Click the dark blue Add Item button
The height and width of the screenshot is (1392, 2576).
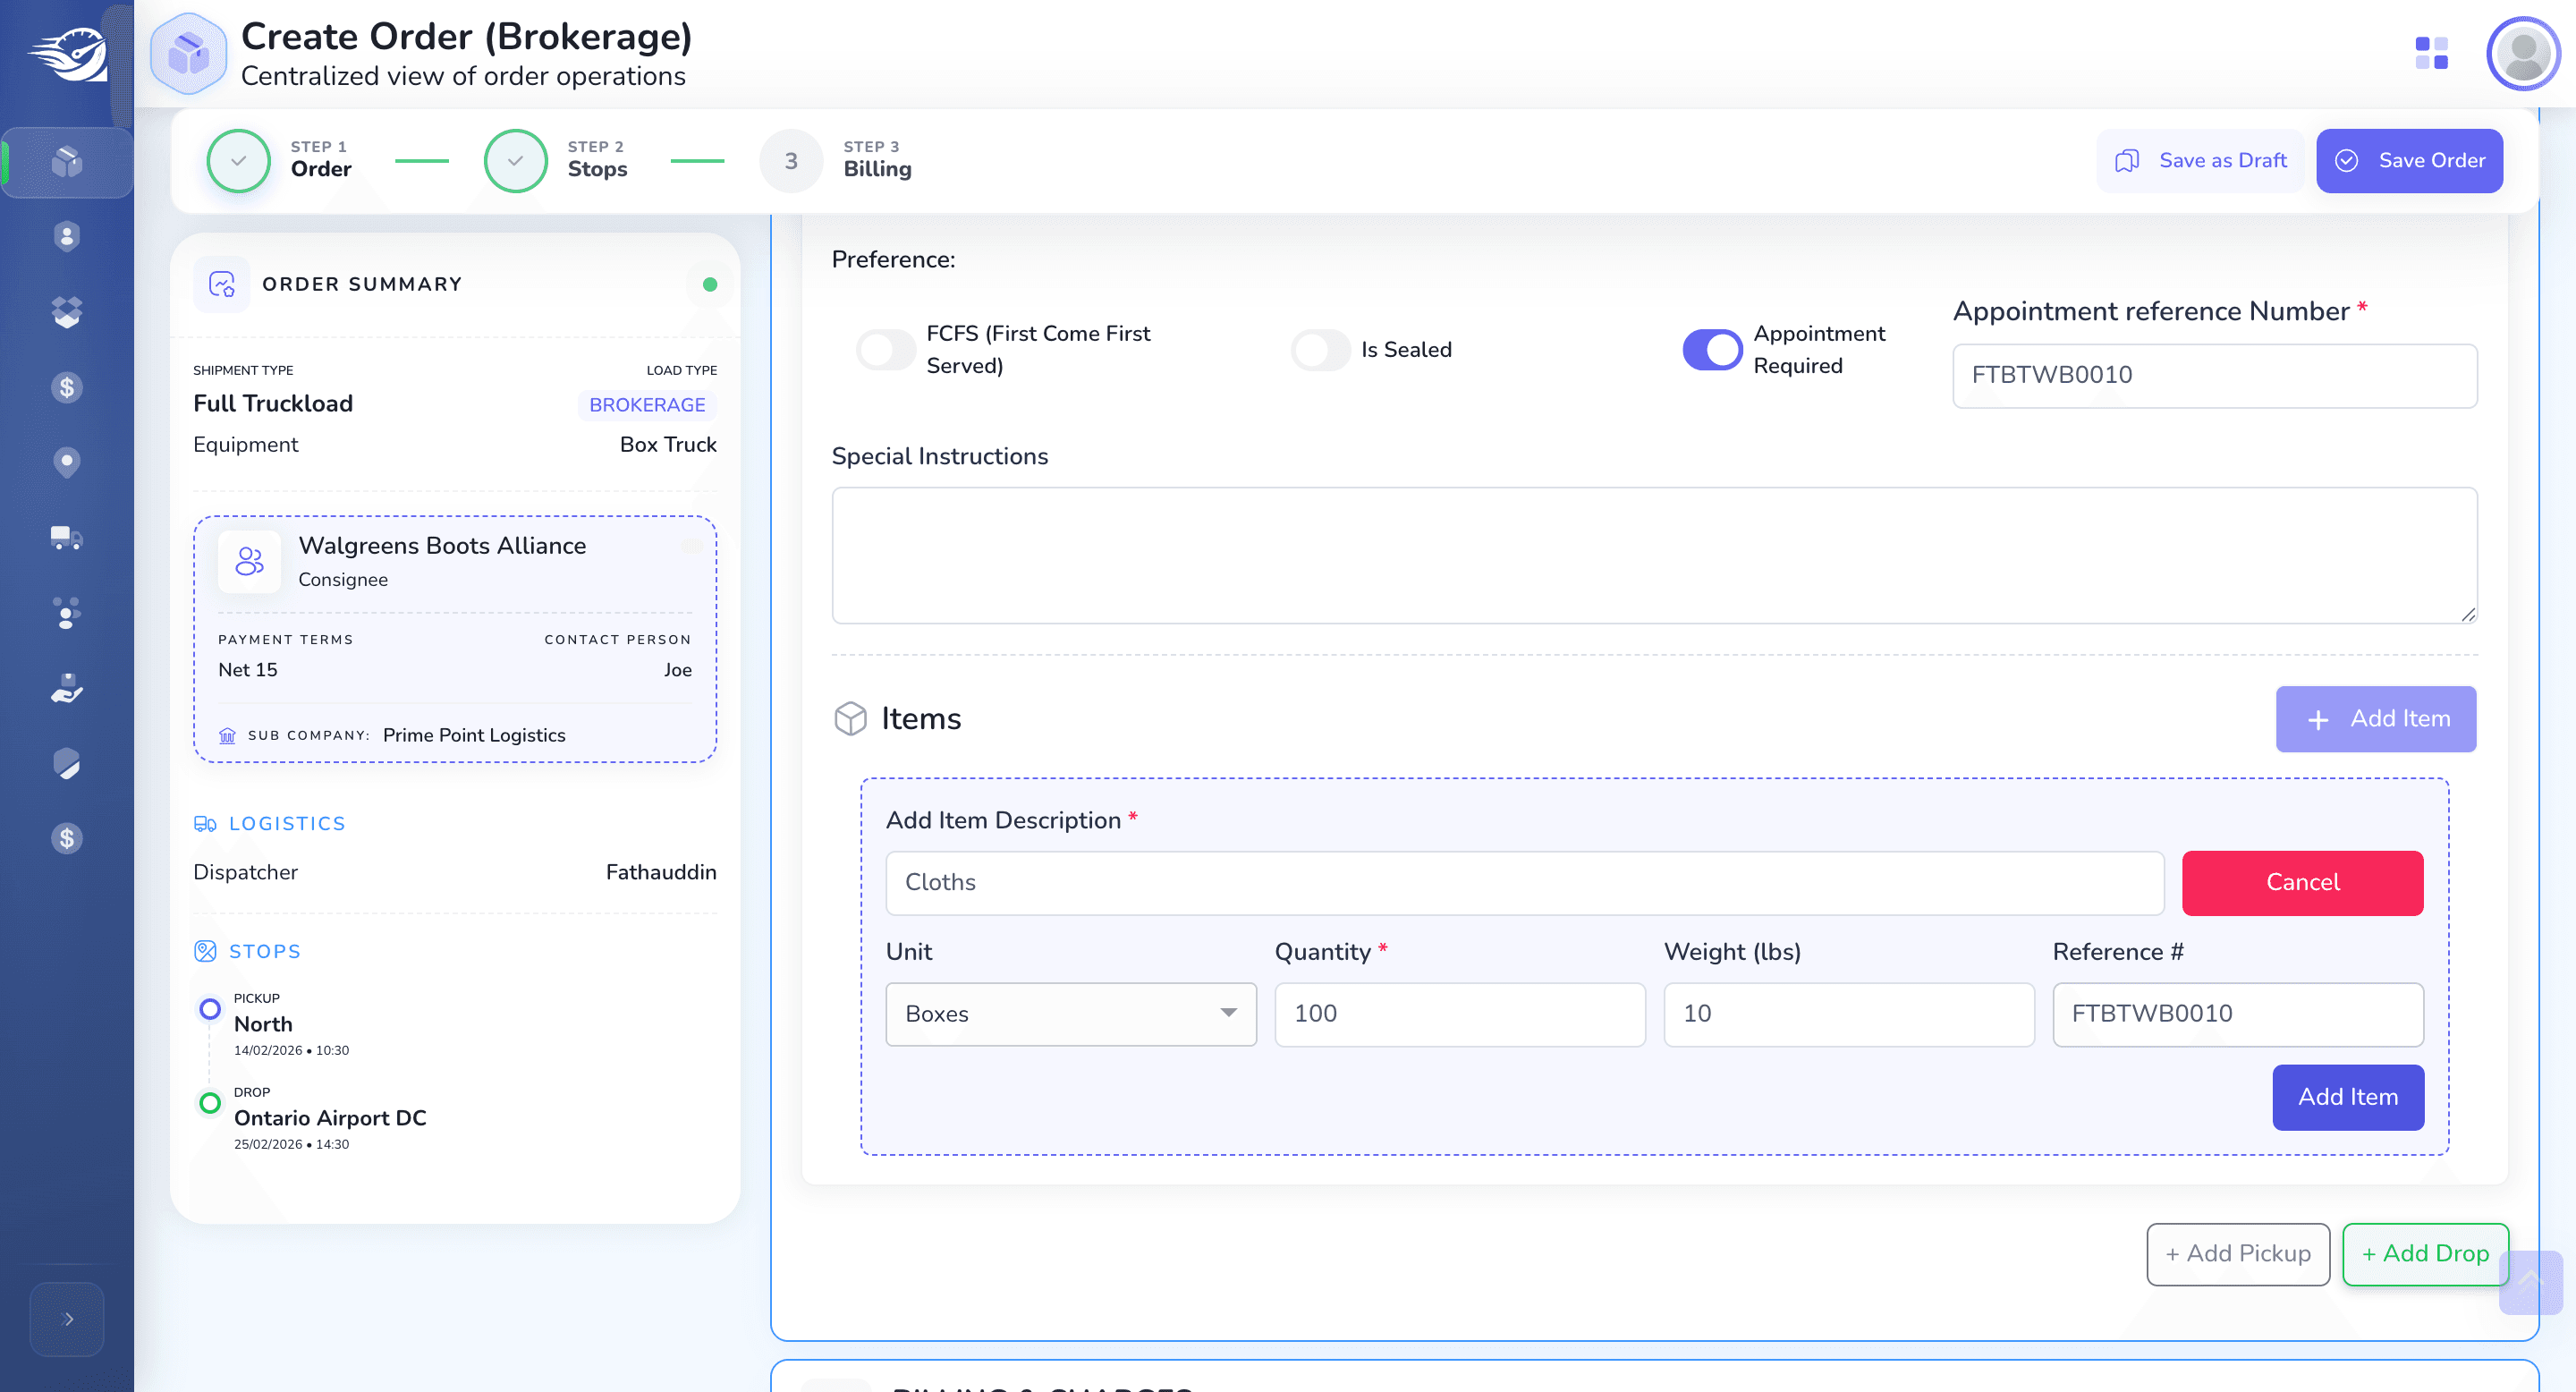pyautogui.click(x=2348, y=1097)
